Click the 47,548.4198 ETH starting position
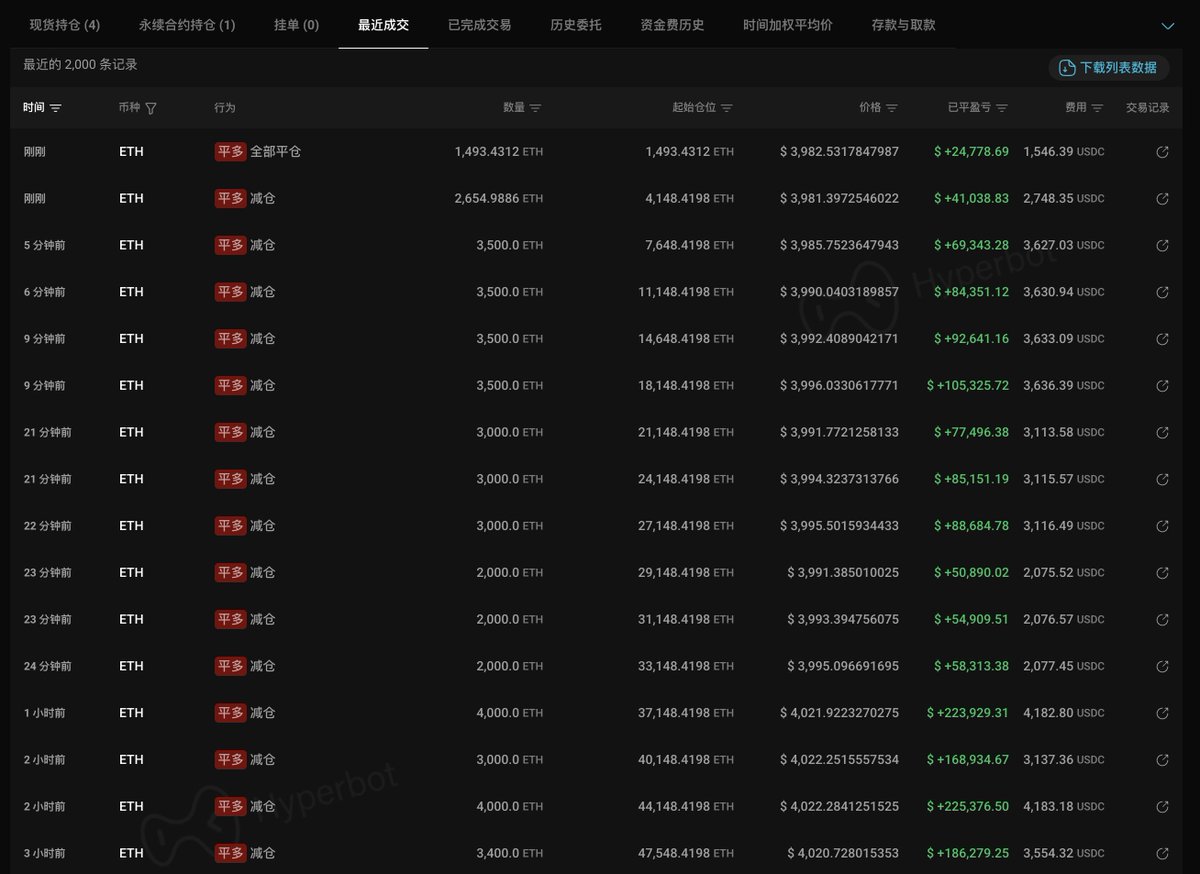The height and width of the screenshot is (874, 1200). (x=686, y=853)
